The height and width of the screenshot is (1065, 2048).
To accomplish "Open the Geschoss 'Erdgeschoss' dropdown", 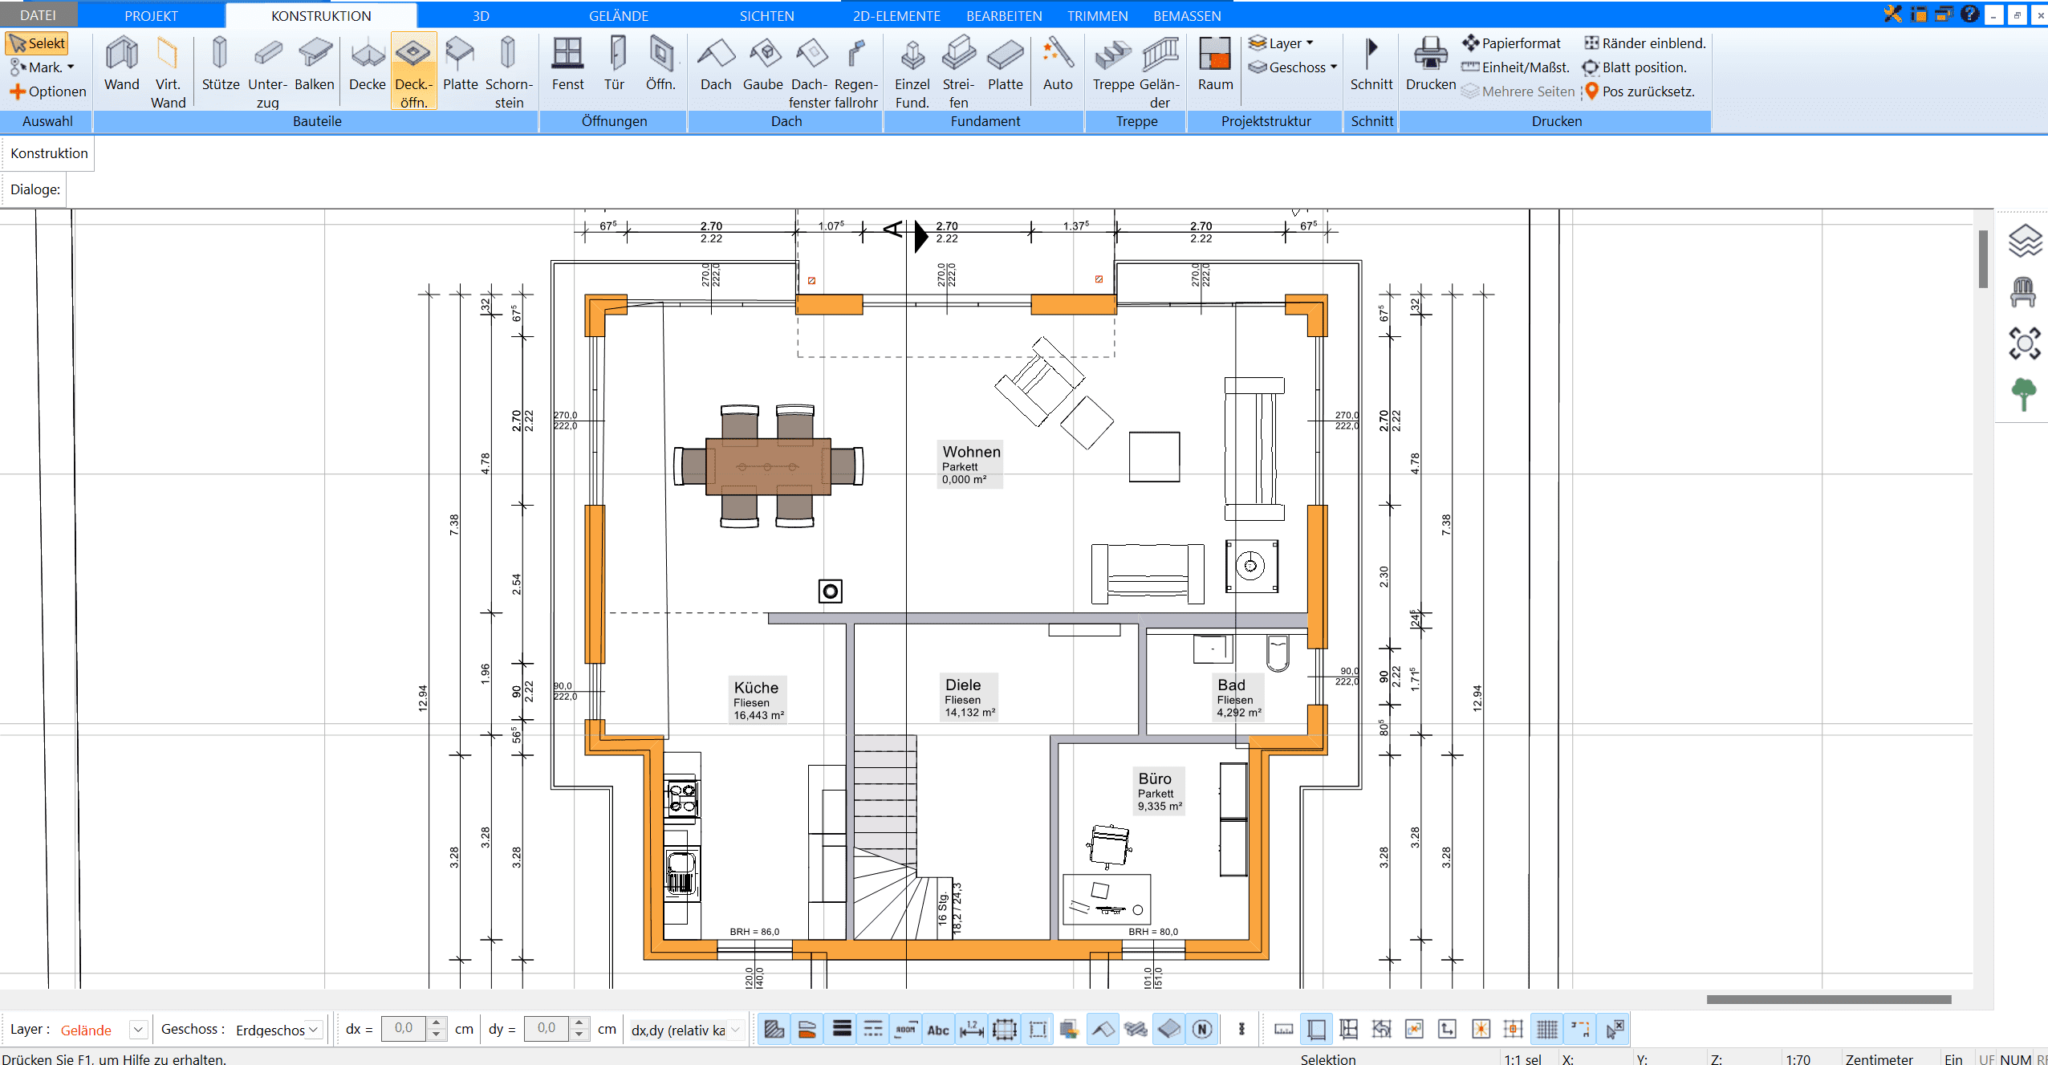I will click(313, 1029).
